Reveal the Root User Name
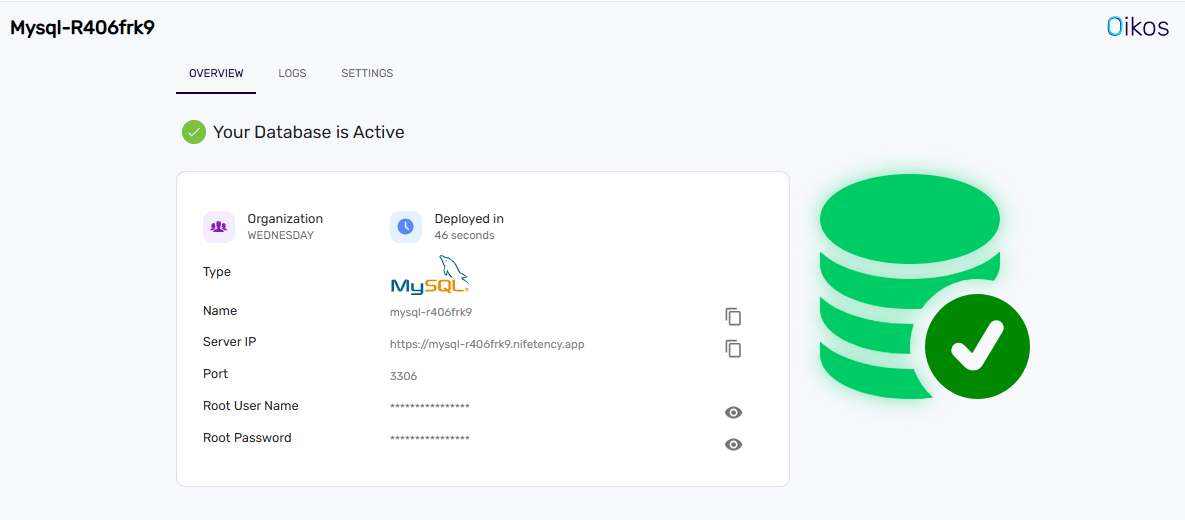 point(733,412)
